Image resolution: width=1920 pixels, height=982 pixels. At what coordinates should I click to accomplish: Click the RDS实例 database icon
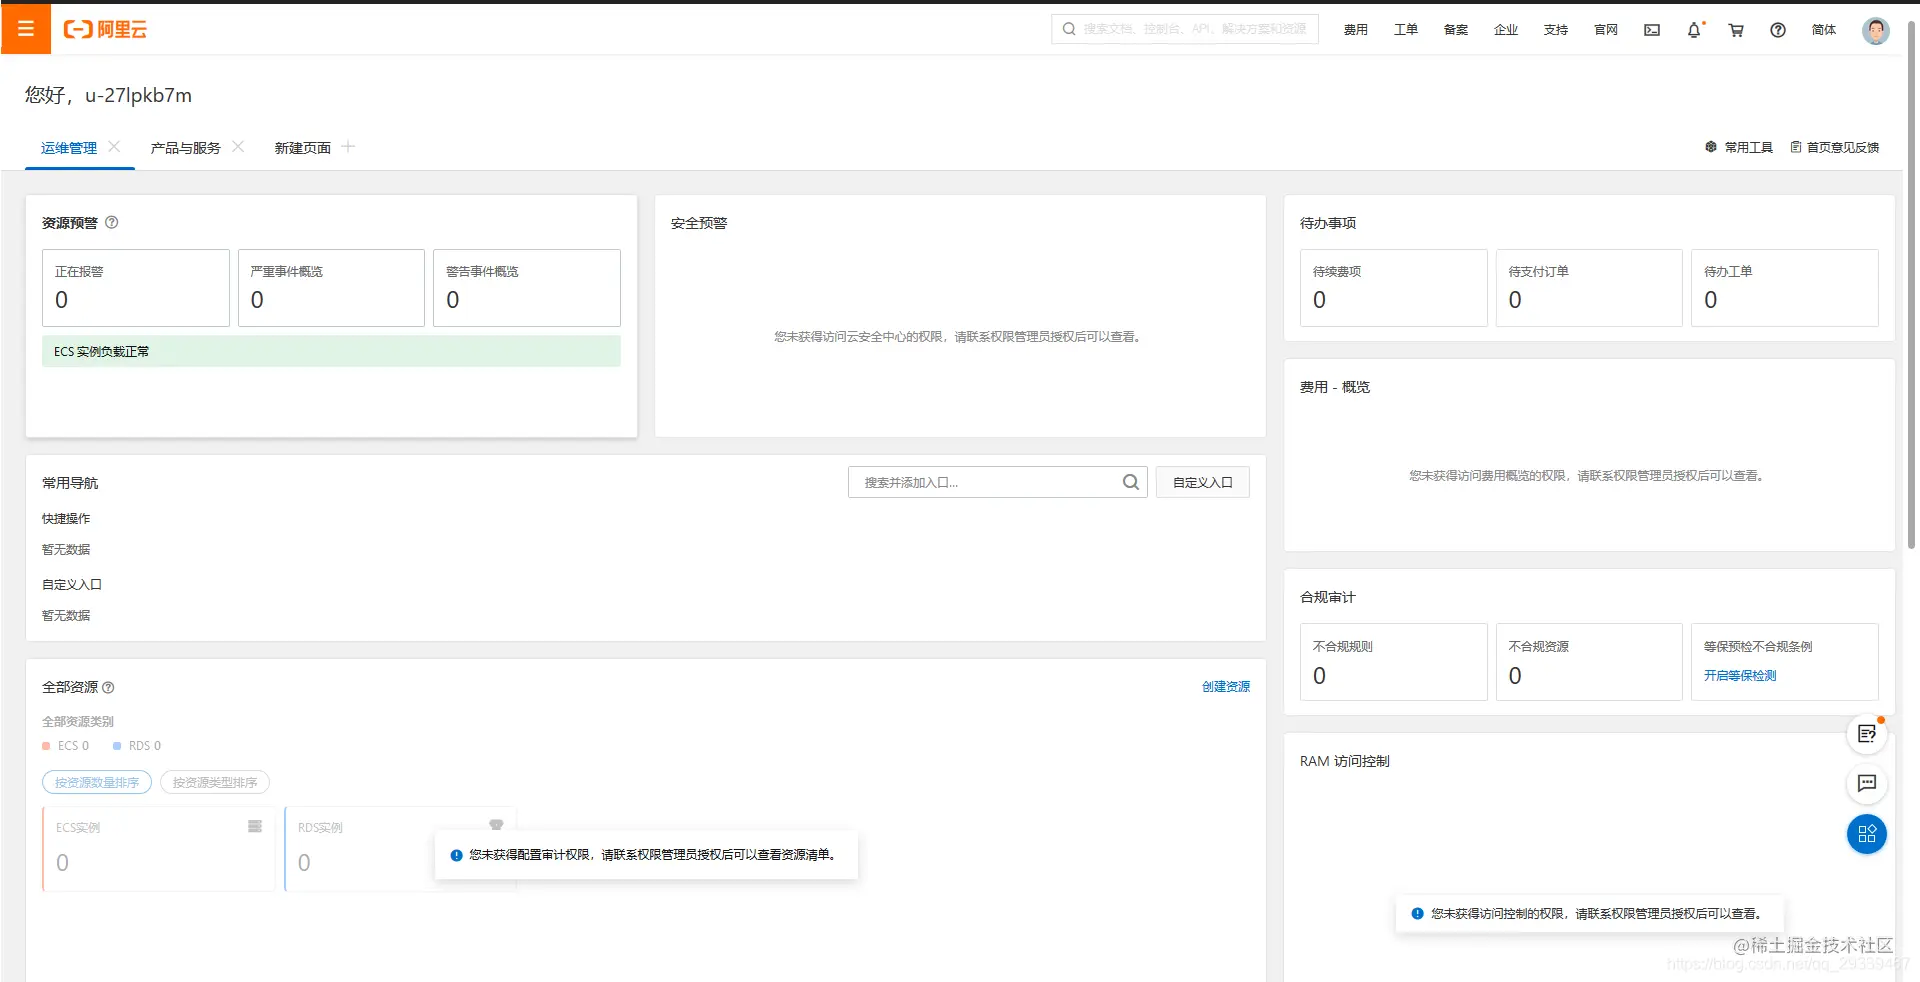tap(496, 825)
